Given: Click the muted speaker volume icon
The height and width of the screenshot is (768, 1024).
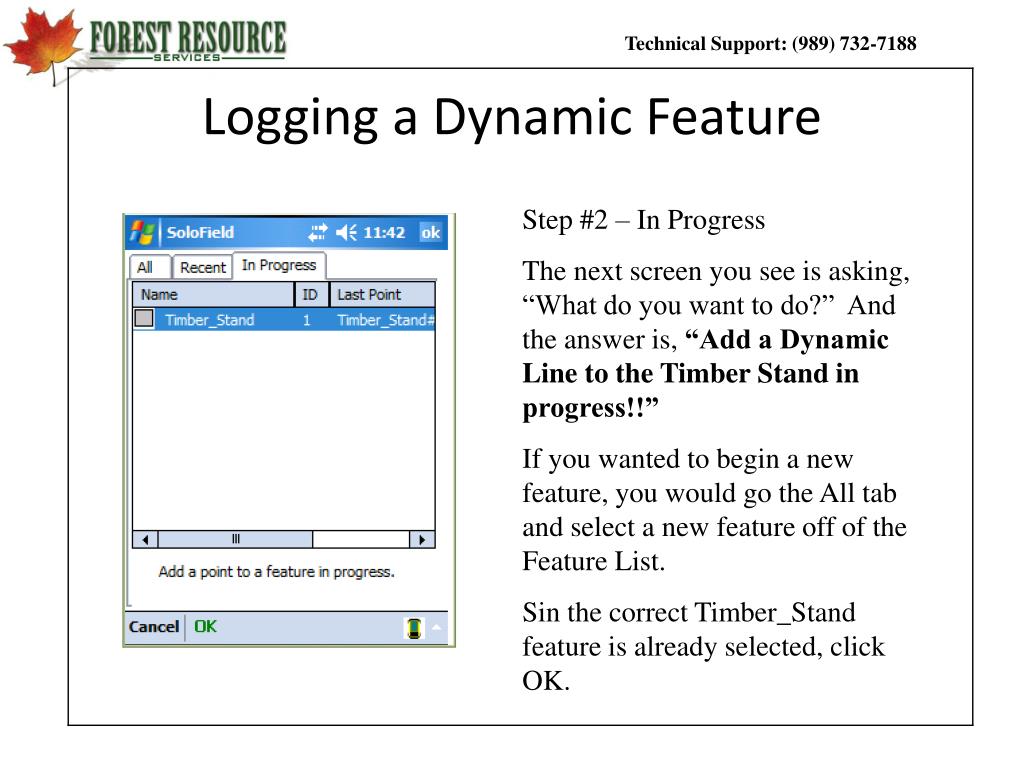Looking at the screenshot, I should coord(347,232).
